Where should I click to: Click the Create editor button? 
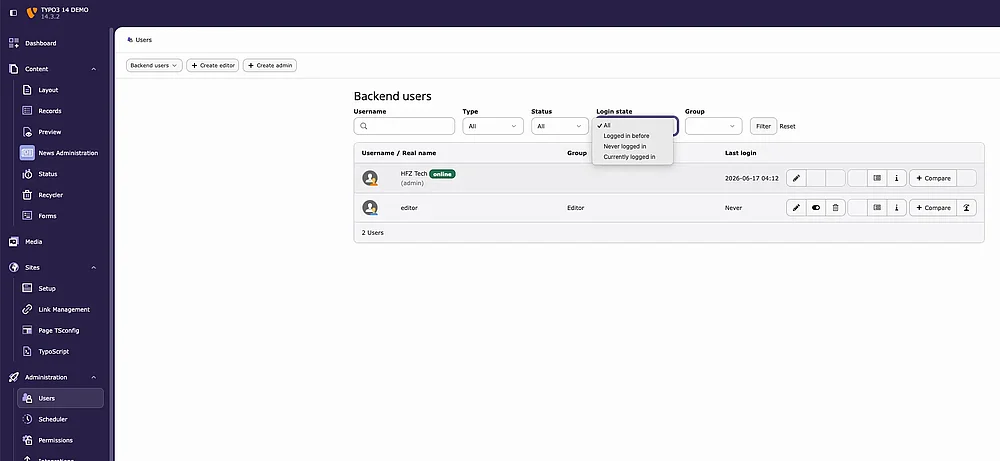click(x=212, y=66)
